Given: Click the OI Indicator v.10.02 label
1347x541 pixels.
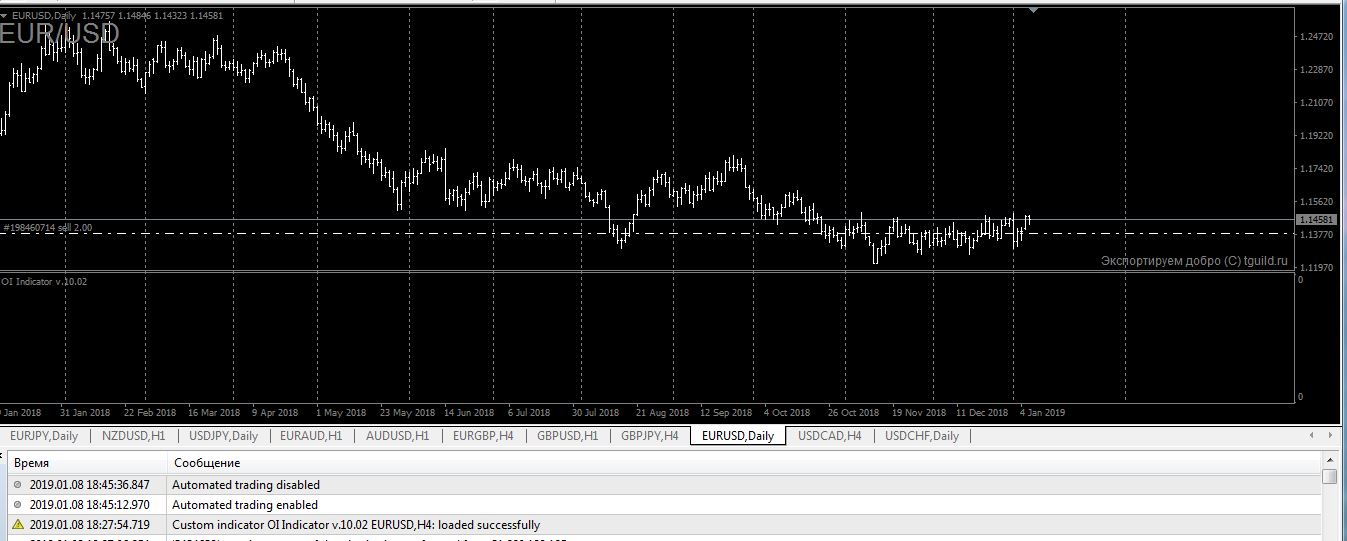Looking at the screenshot, I should coord(44,281).
